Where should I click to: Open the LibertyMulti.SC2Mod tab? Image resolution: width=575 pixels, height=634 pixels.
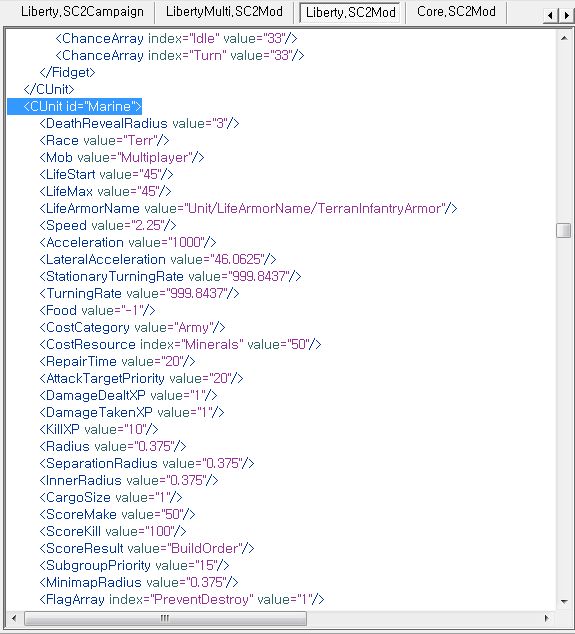point(224,12)
